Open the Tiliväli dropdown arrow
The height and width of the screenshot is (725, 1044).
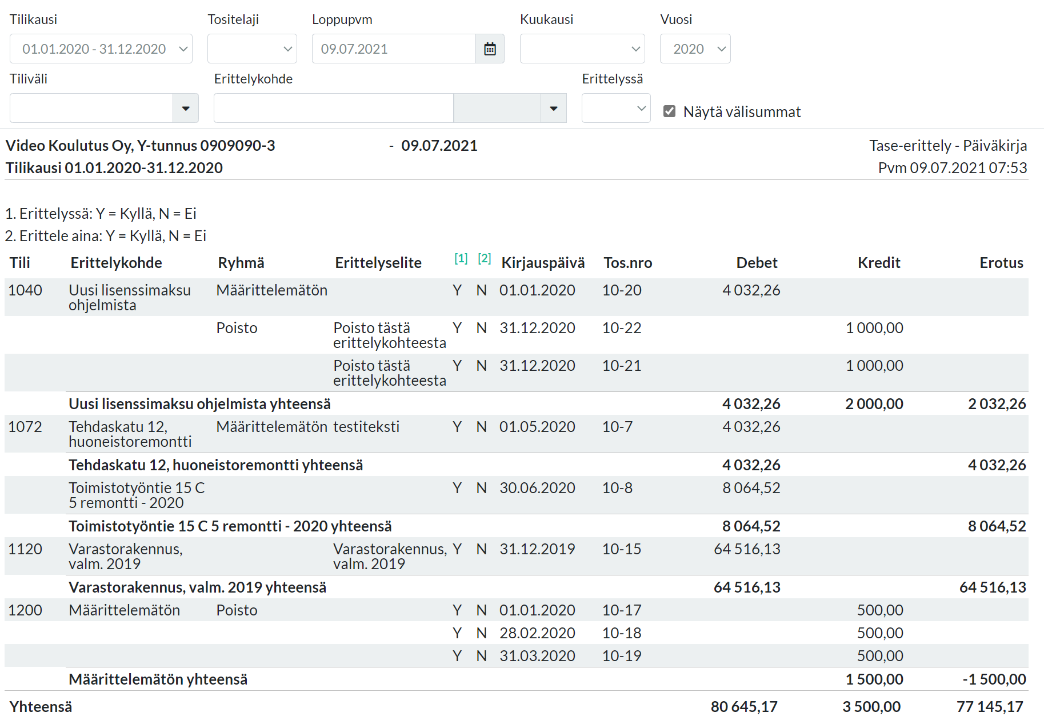click(x=185, y=108)
